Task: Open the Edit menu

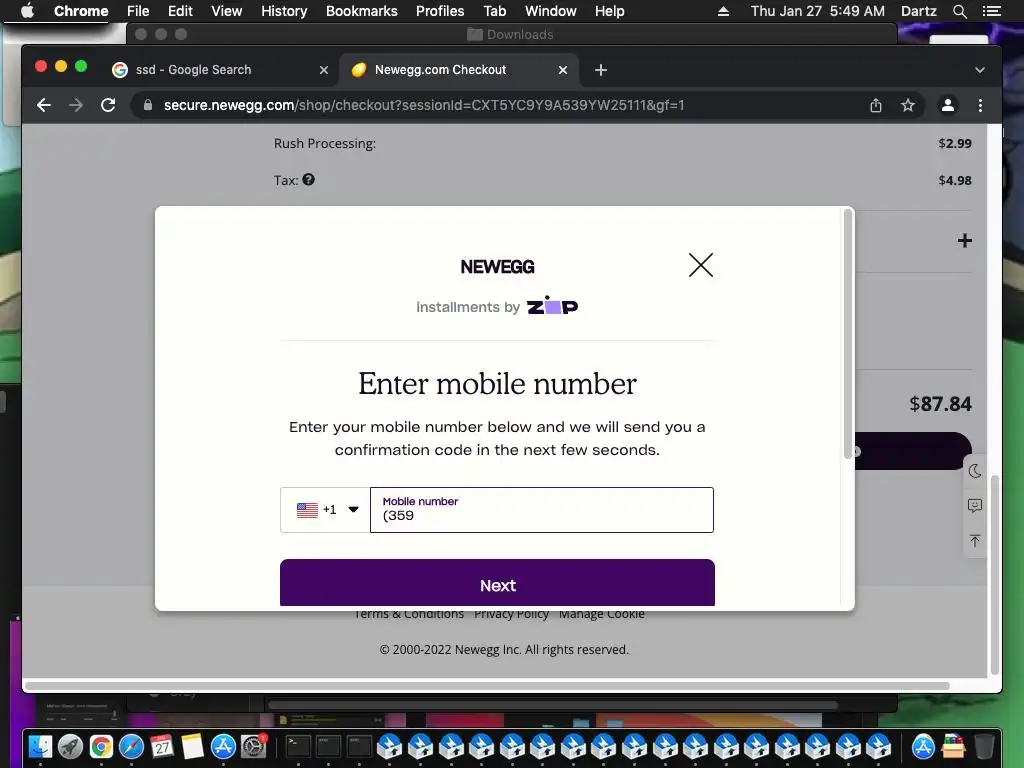Action: (x=180, y=11)
